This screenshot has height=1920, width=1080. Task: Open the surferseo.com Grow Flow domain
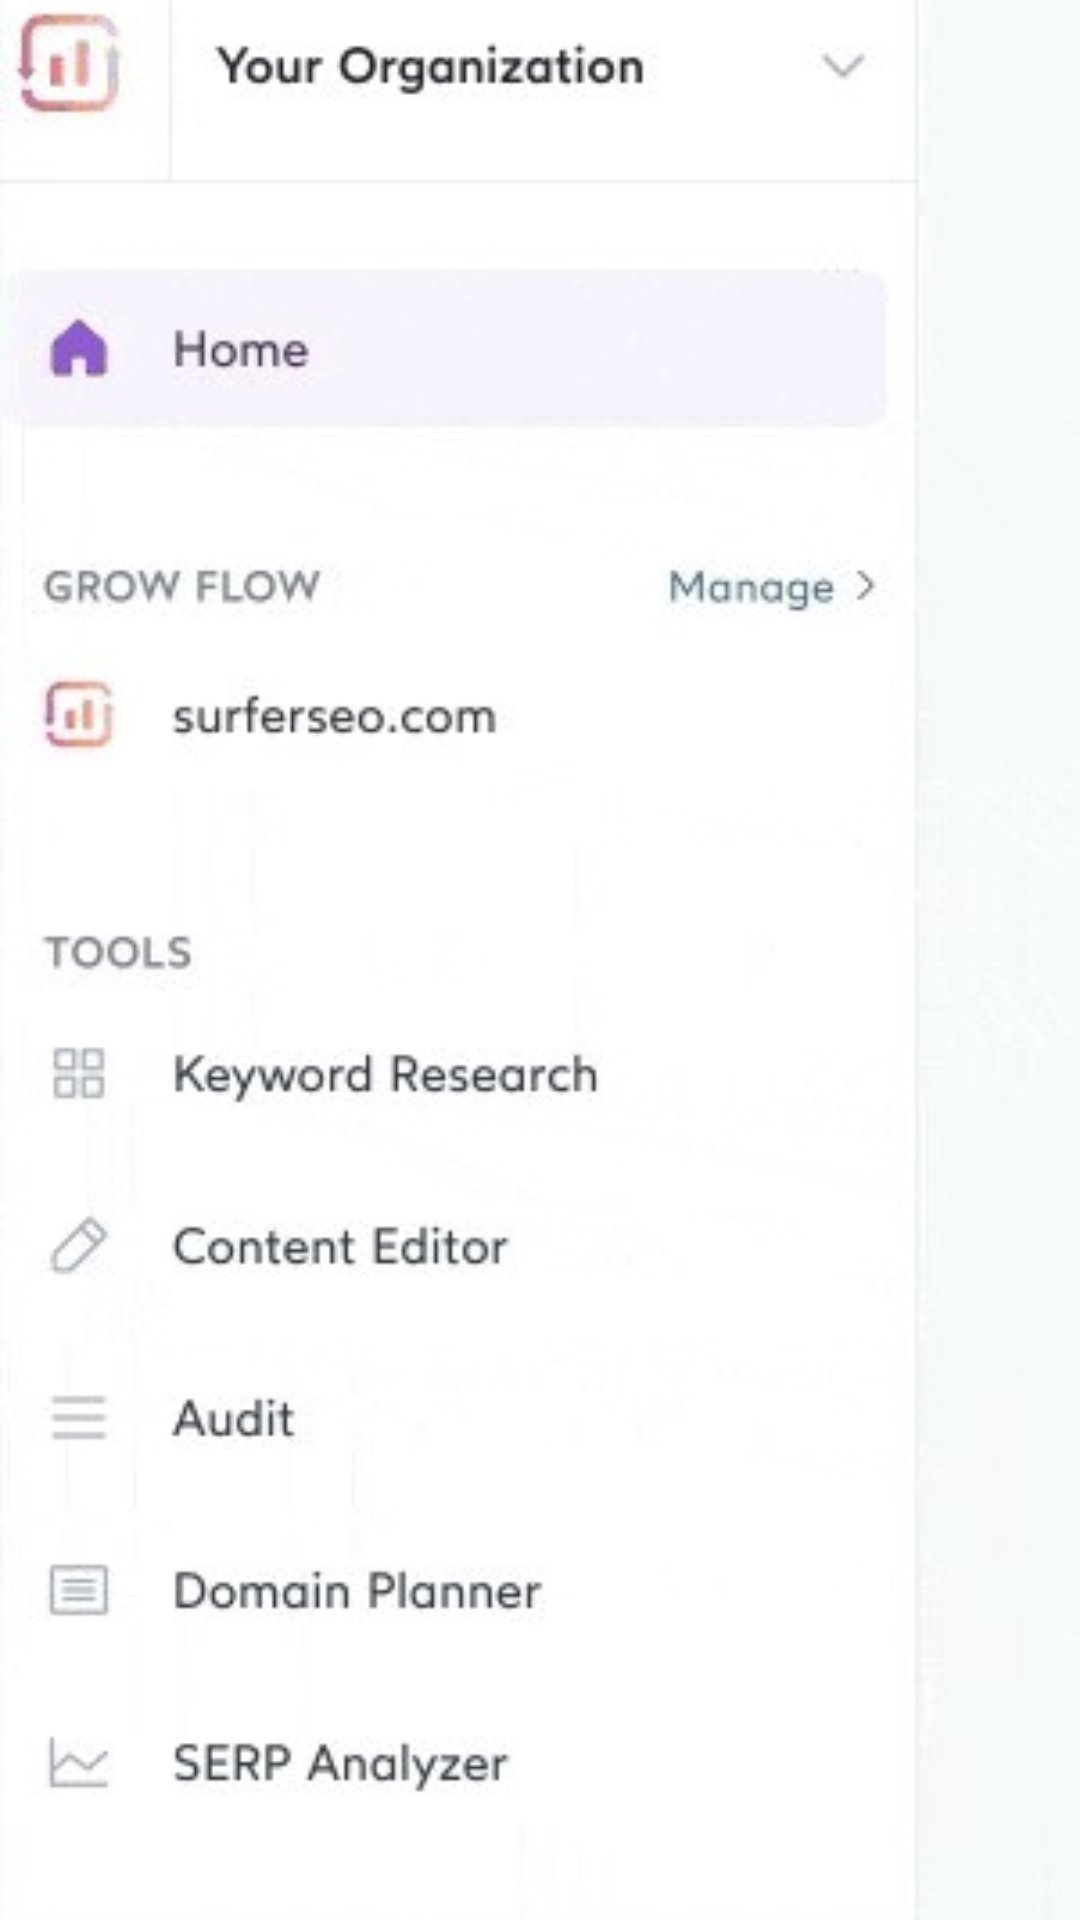click(x=334, y=717)
